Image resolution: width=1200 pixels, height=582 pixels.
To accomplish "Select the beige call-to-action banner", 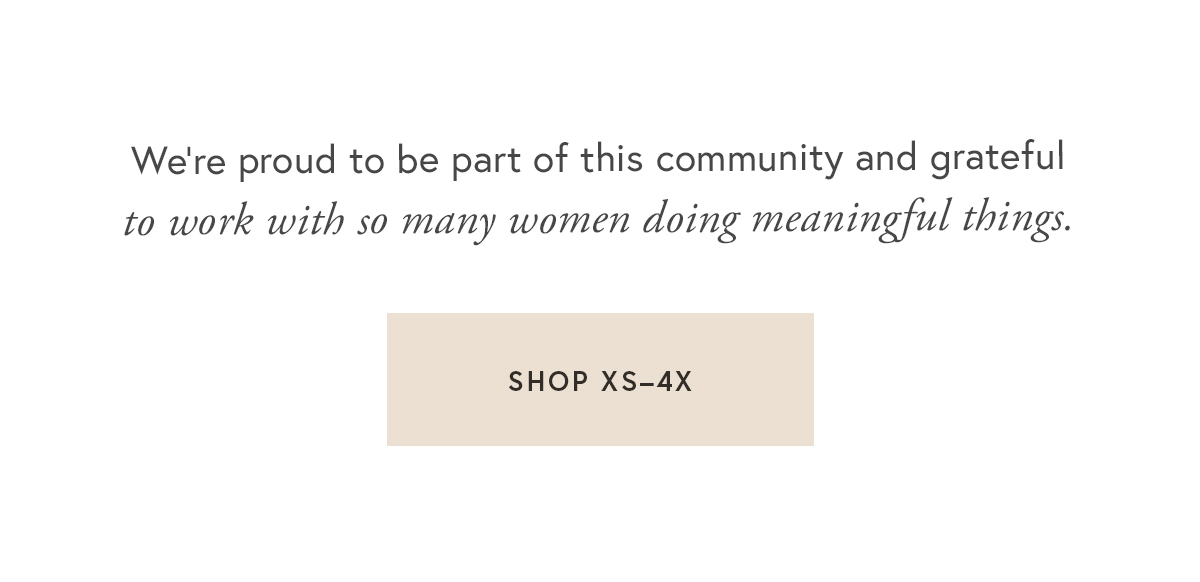I will (600, 380).
